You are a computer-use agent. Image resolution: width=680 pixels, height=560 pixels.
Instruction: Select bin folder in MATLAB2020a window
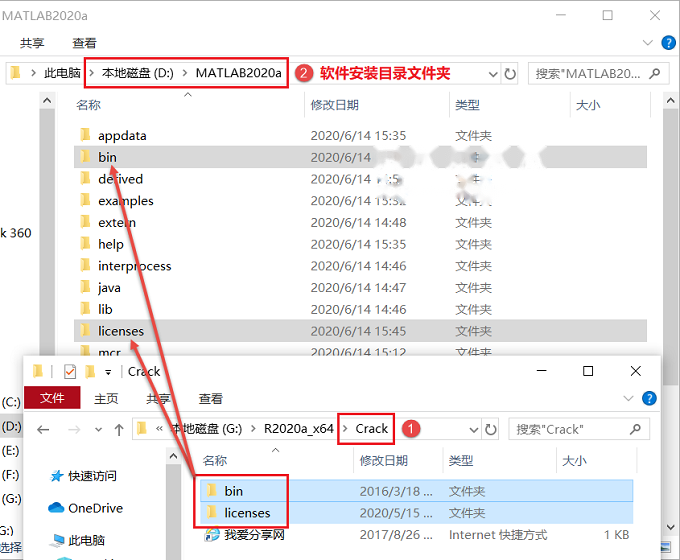click(360, 157)
